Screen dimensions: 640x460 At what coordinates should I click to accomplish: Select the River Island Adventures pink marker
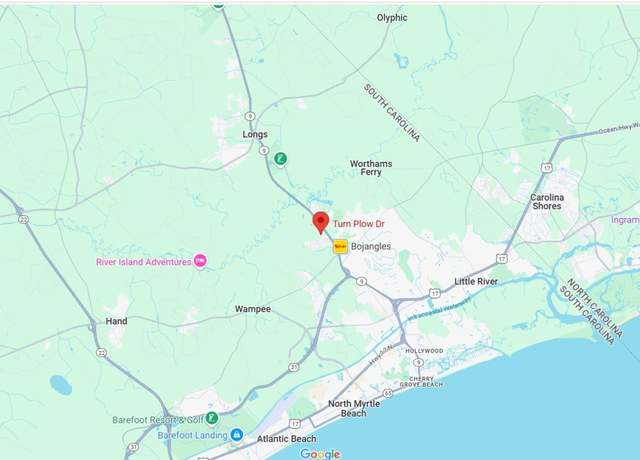click(x=200, y=261)
